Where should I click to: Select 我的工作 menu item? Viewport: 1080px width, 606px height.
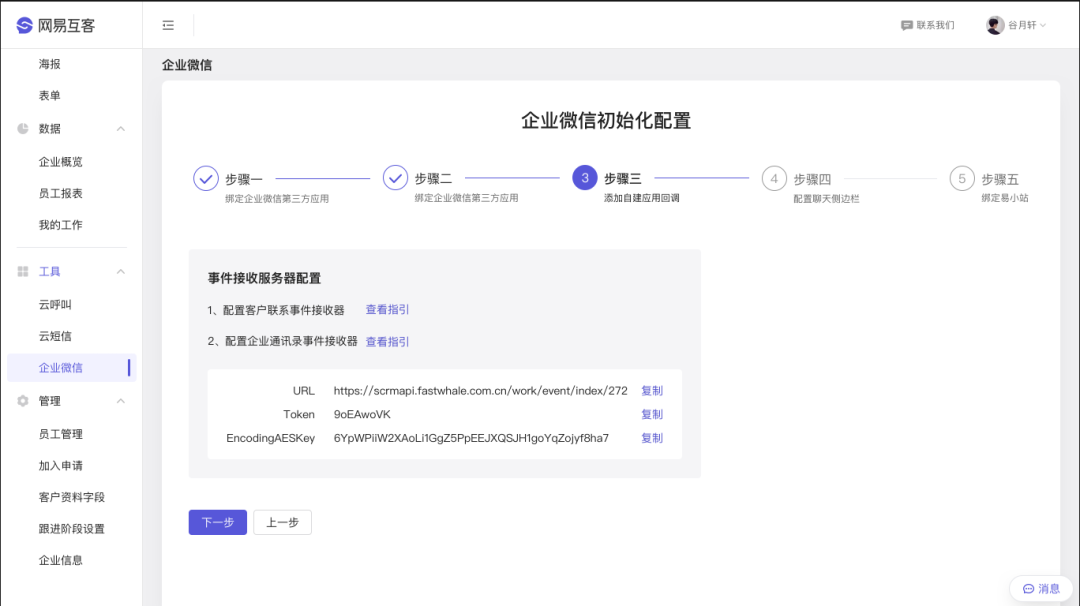(61, 225)
